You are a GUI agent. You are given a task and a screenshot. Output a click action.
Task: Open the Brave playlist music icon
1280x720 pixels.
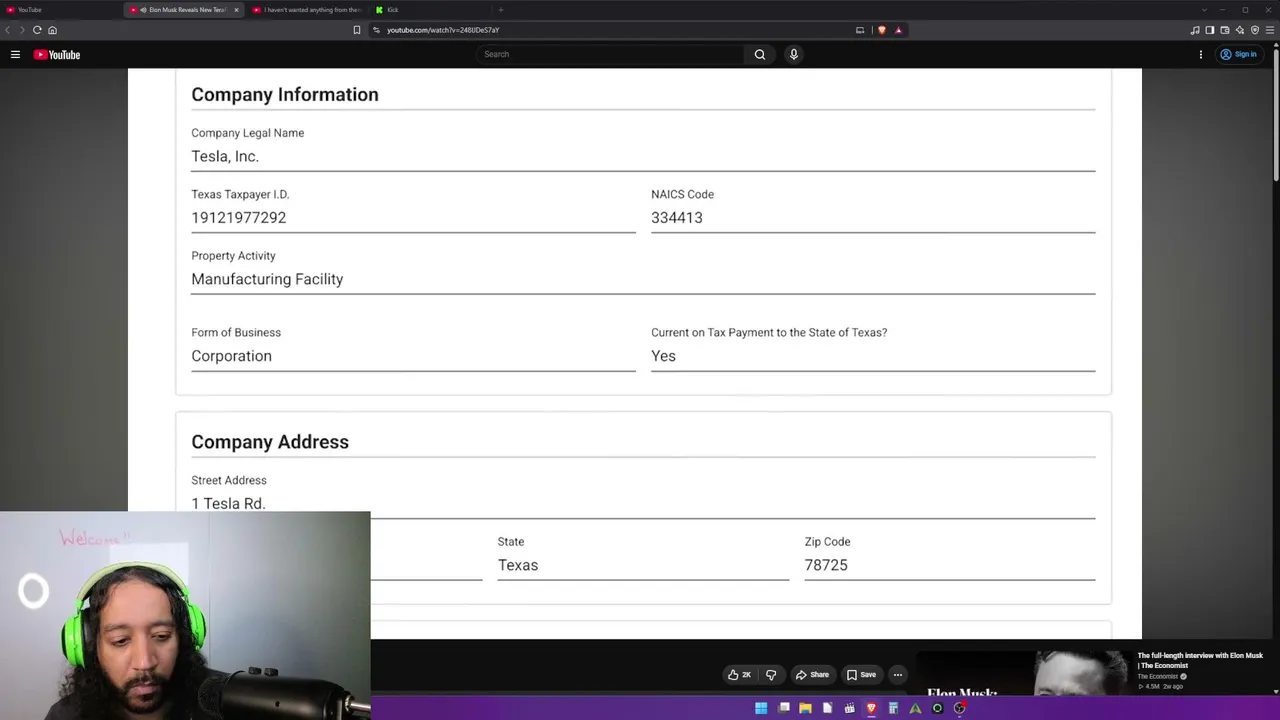[x=1195, y=30]
